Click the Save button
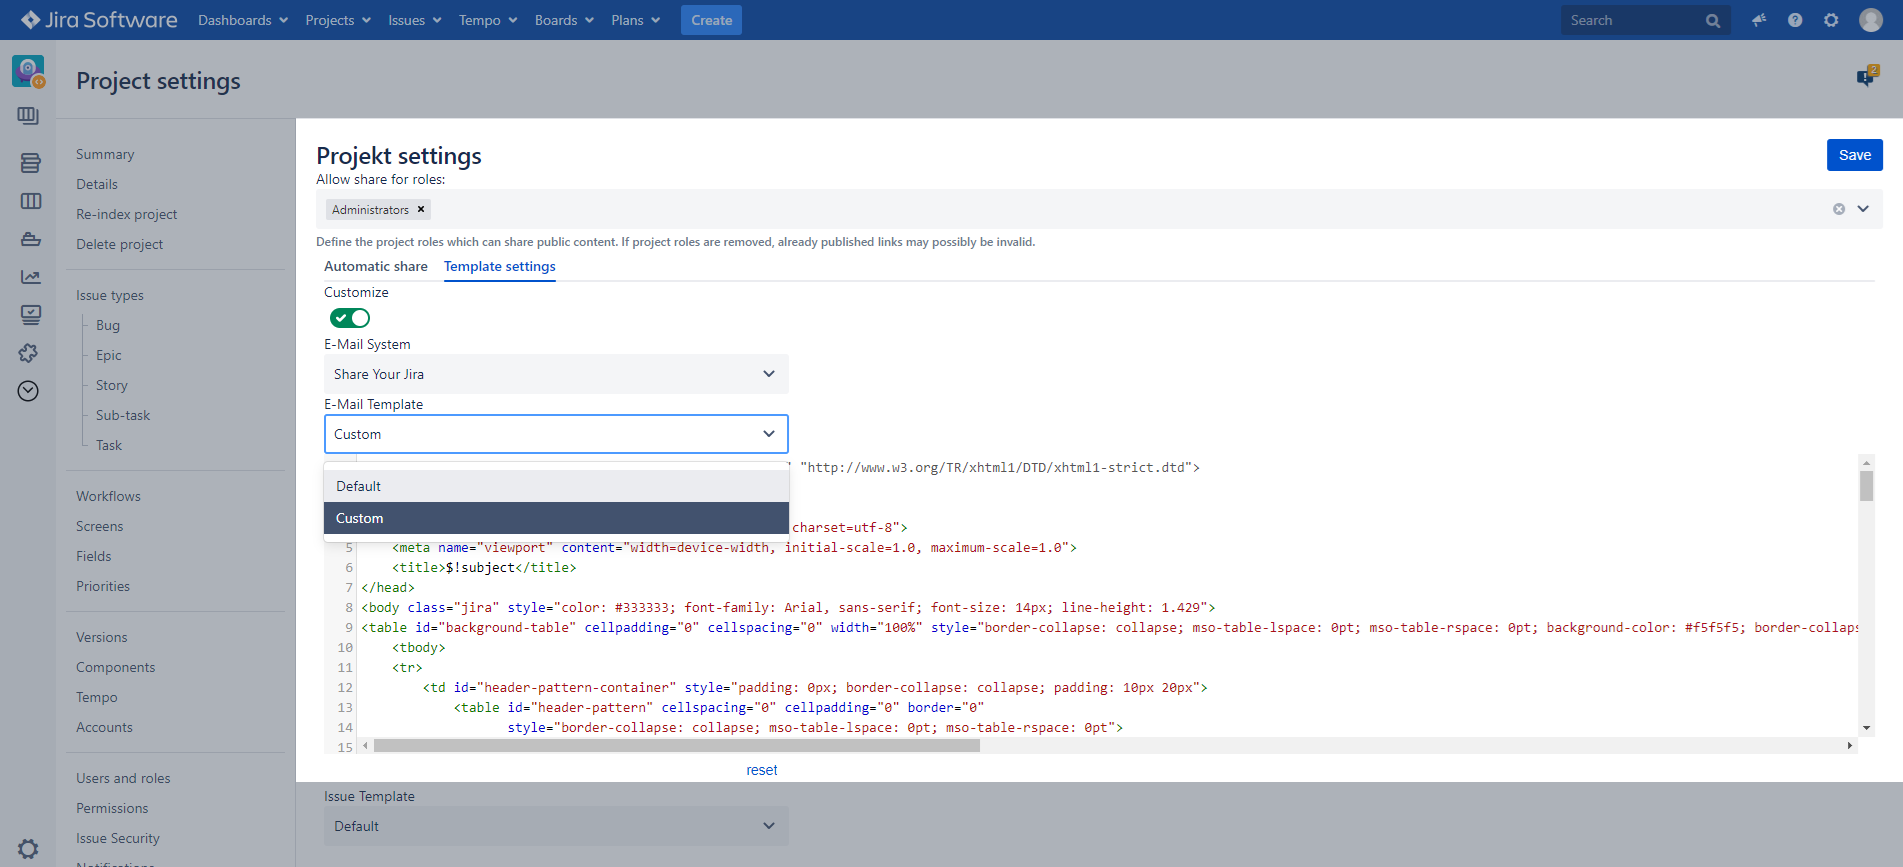Viewport: 1903px width, 867px height. point(1854,155)
